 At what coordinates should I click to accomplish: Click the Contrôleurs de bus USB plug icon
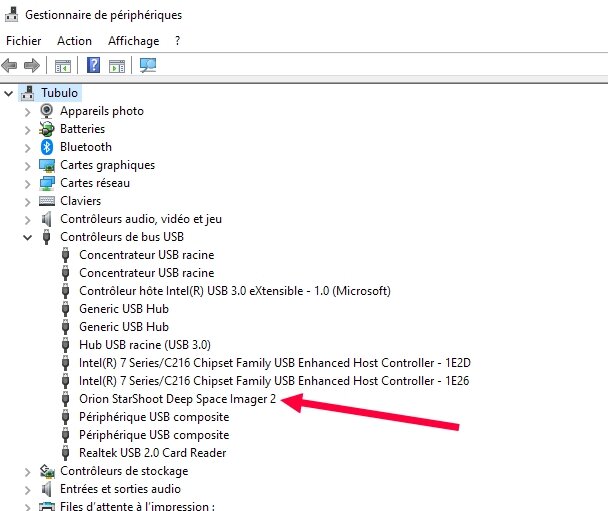point(47,237)
